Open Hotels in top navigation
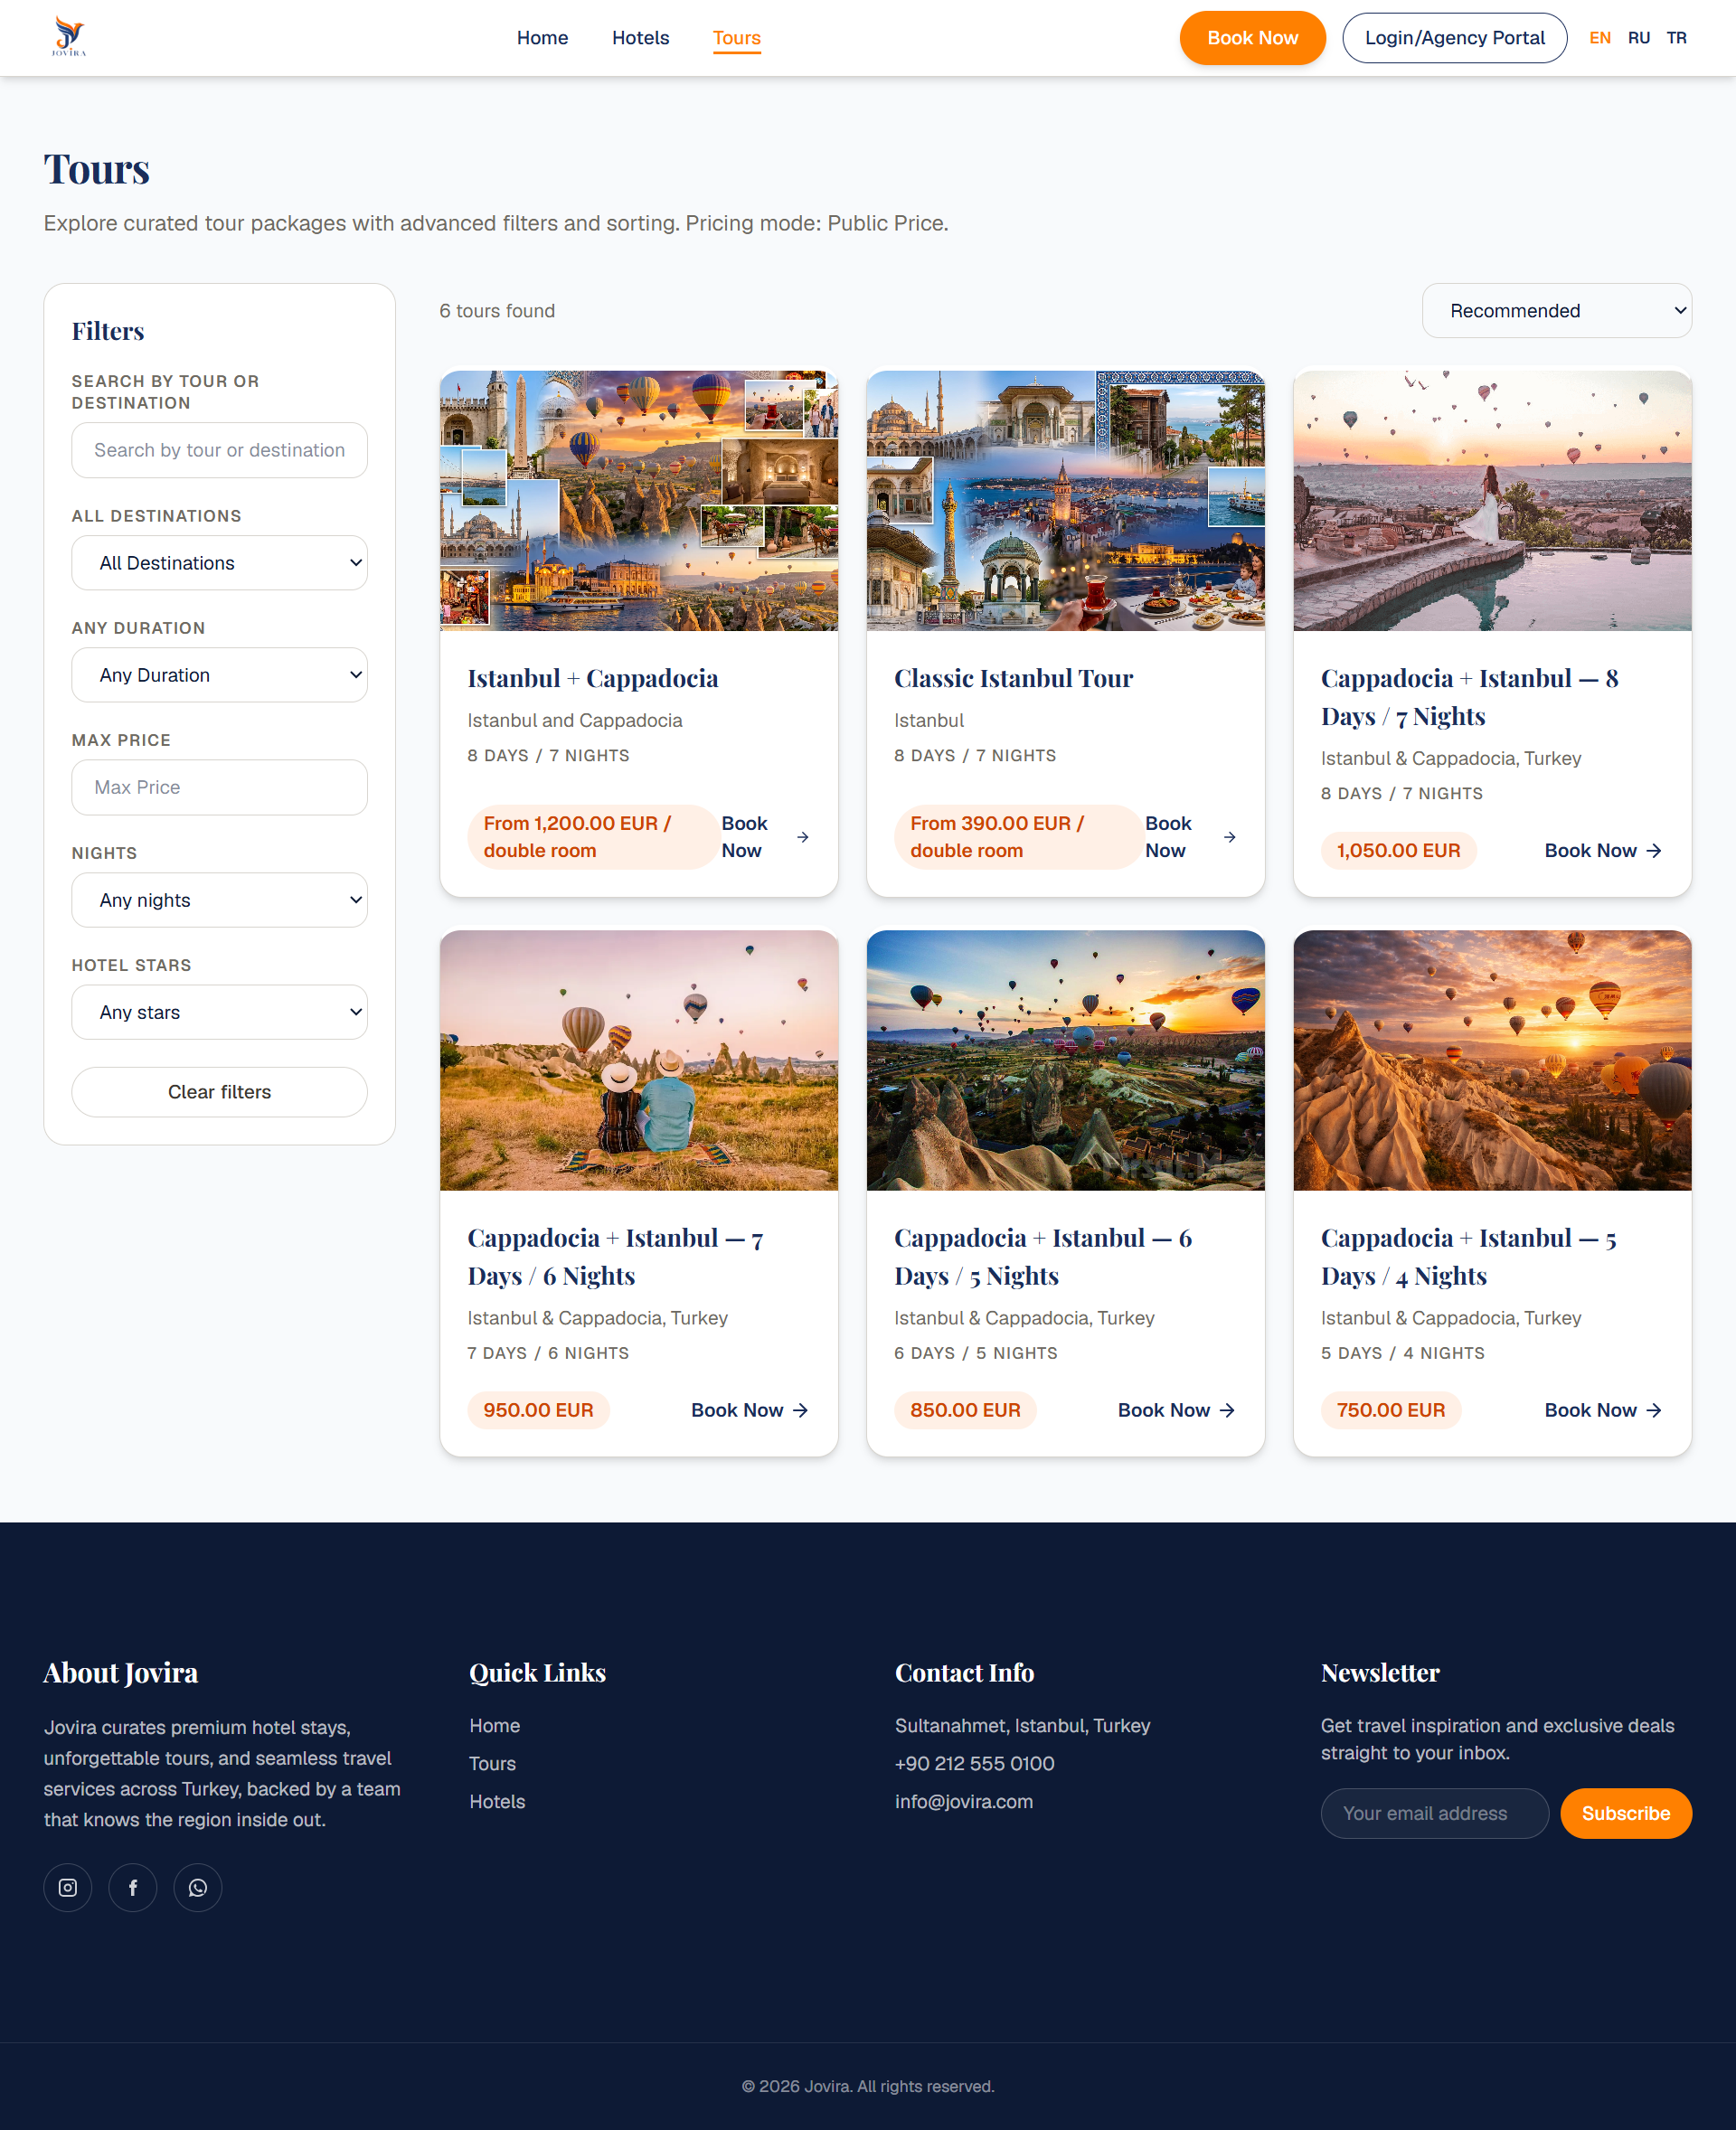 [640, 38]
